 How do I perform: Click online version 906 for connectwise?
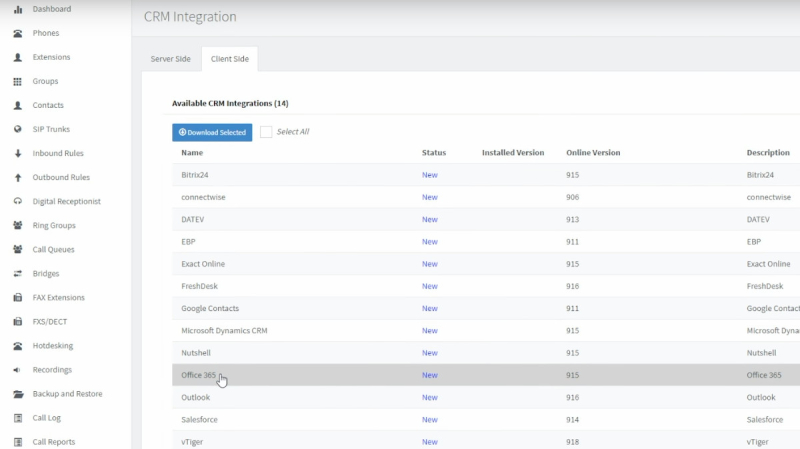click(572, 197)
